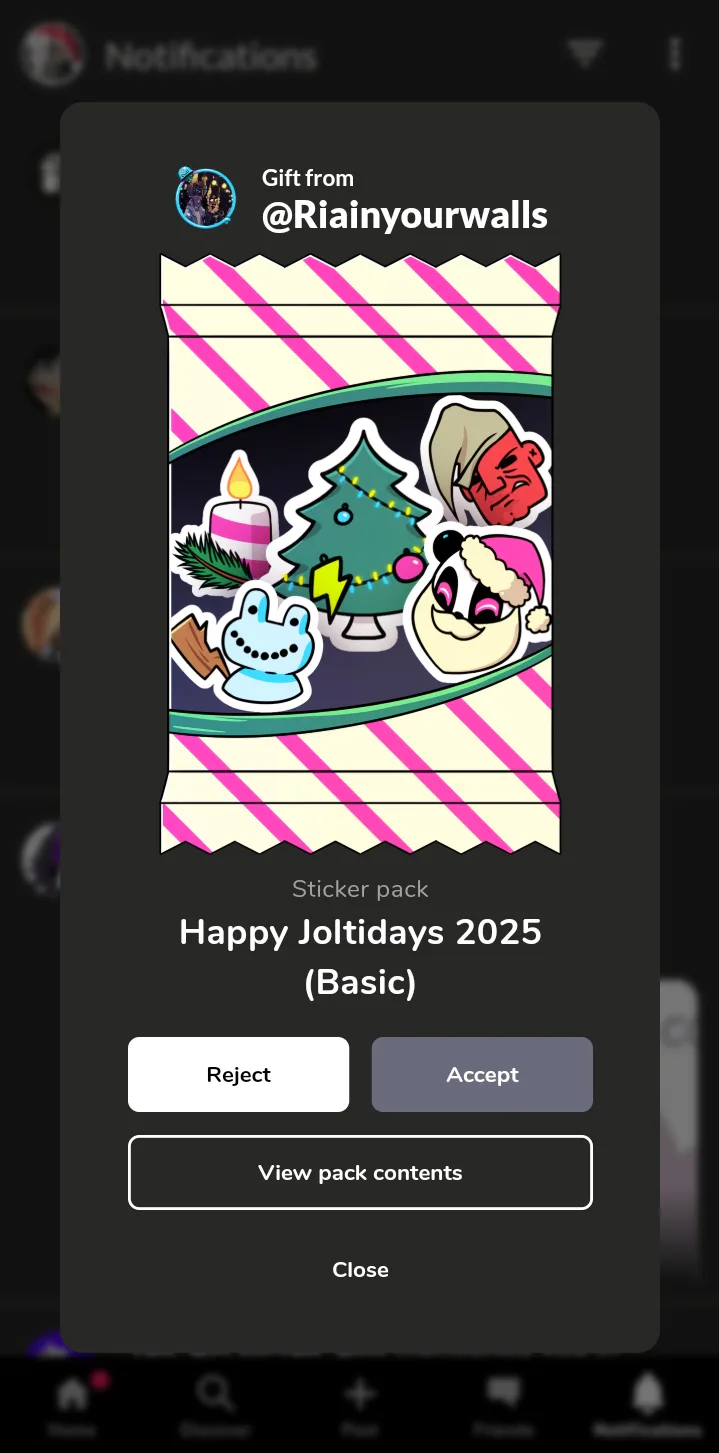Open the Home tab in bottom bar
719x1453 pixels.
72,1402
